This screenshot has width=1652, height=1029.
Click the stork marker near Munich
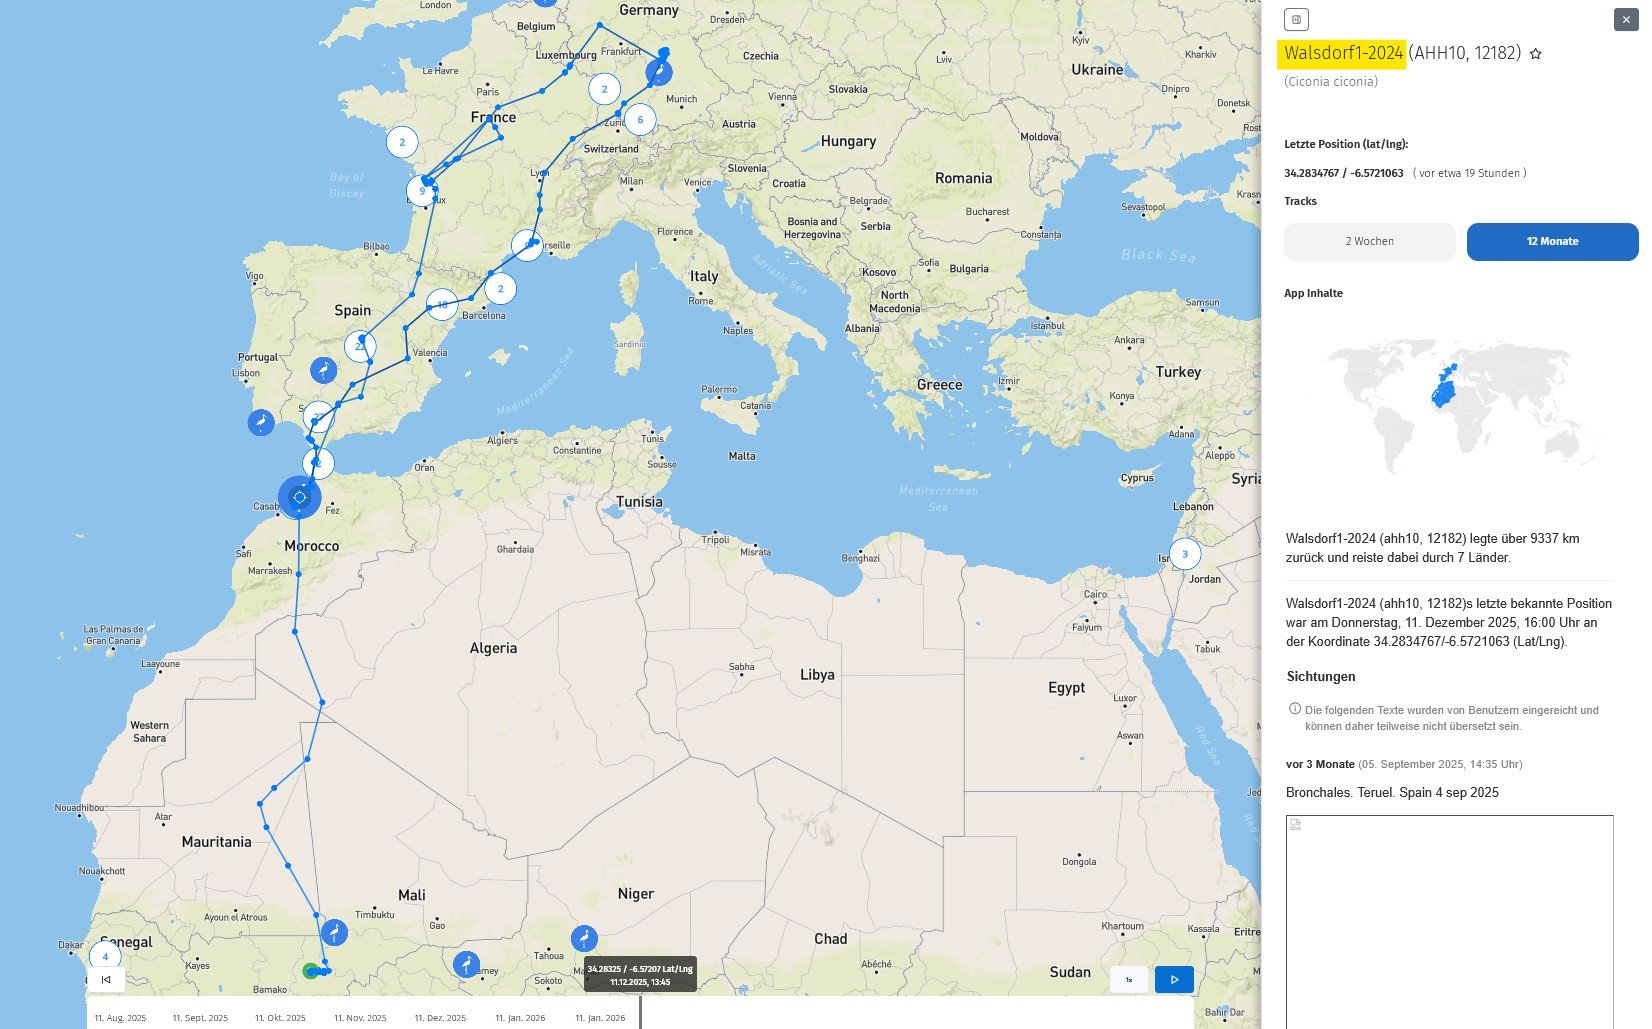coord(659,72)
